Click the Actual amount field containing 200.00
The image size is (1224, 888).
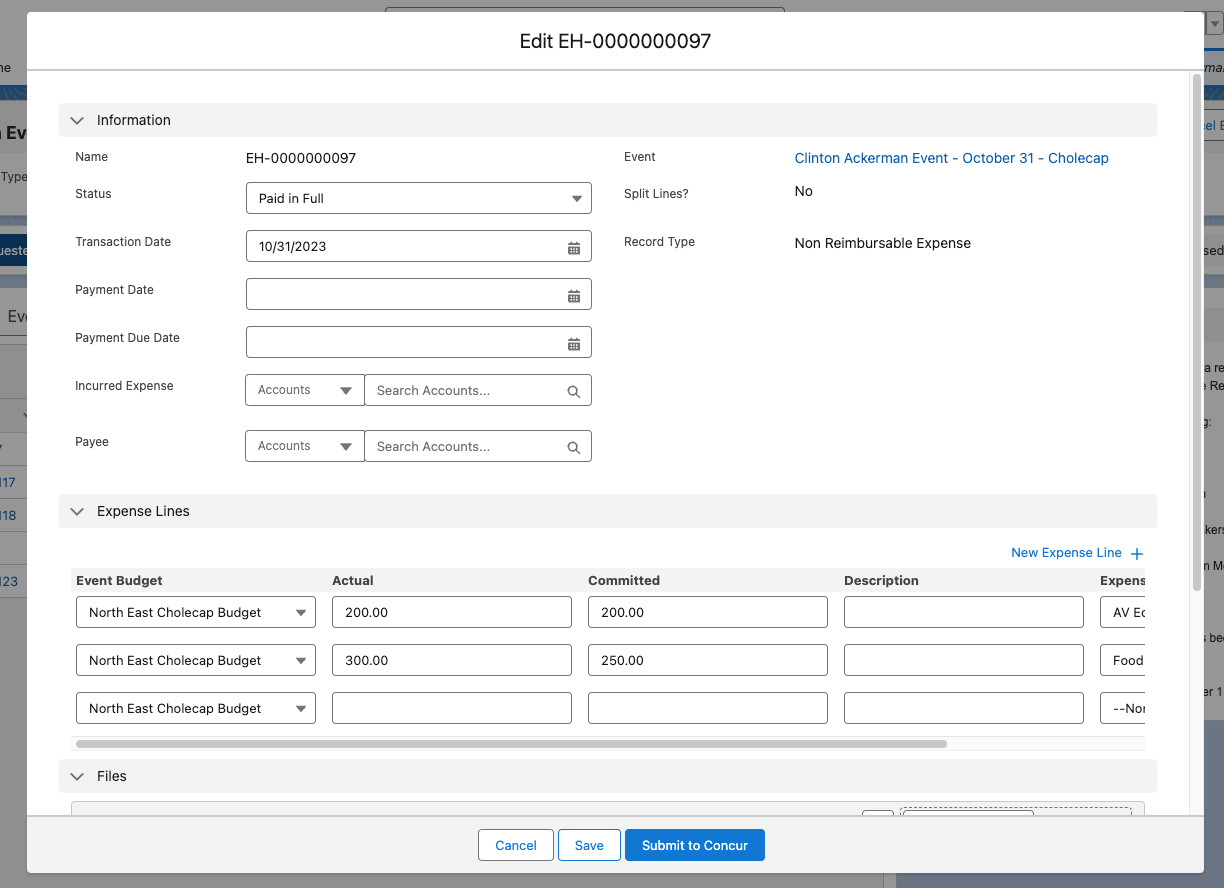451,611
